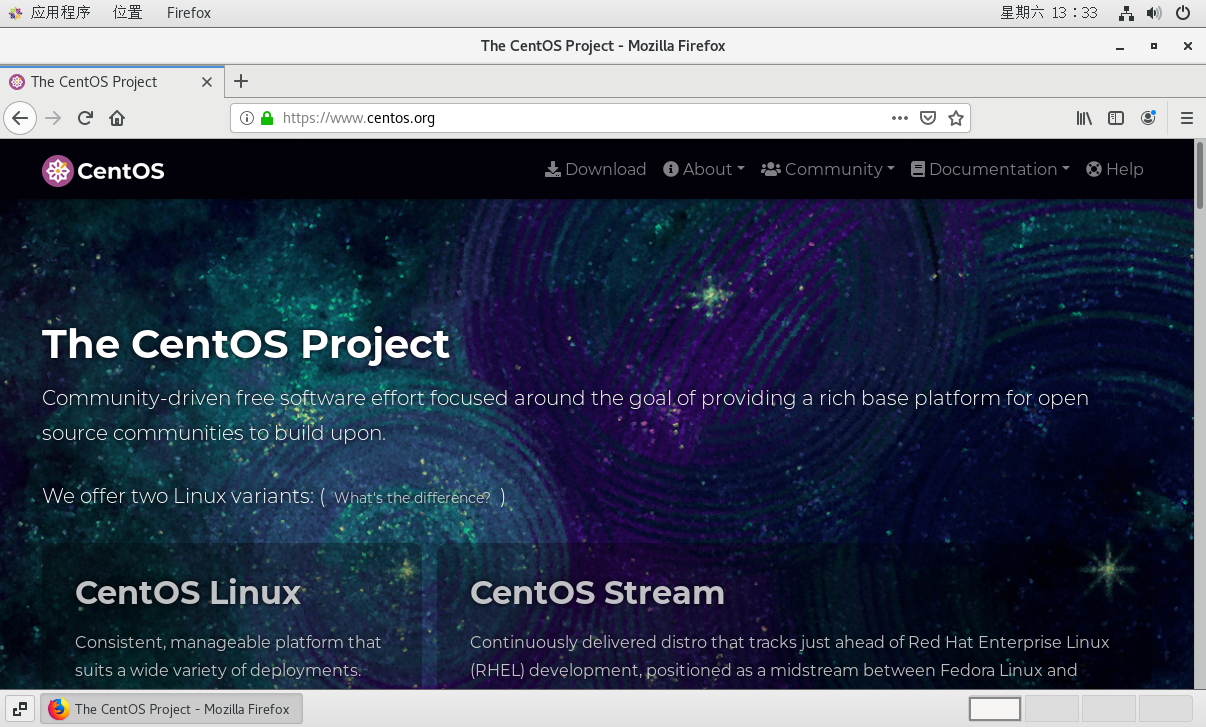This screenshot has height=727, width=1206.
Task: Reload the current page
Action: 85,118
